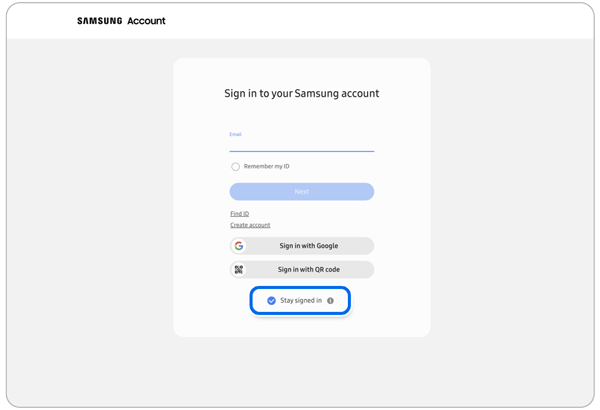
Task: Click the QR code icon
Action: pyautogui.click(x=239, y=270)
